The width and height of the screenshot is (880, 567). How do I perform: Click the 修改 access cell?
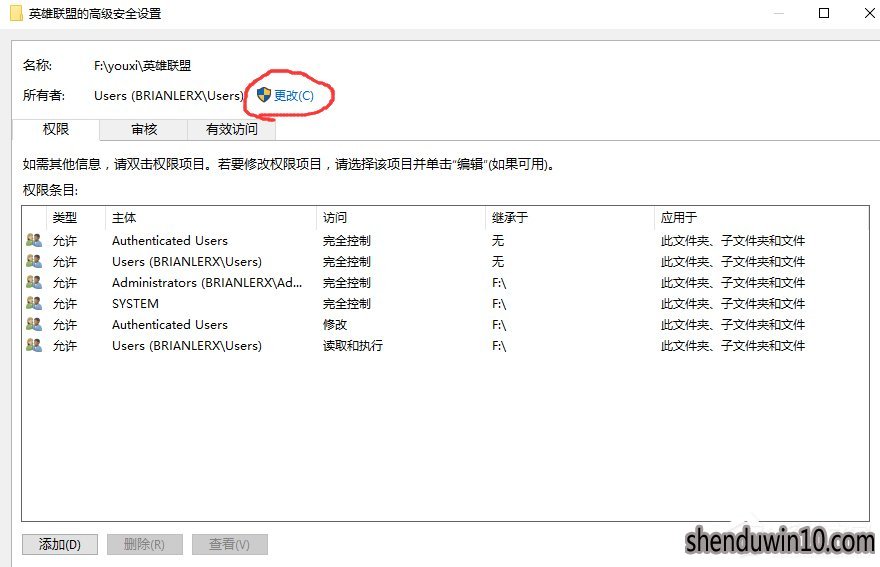tap(335, 324)
